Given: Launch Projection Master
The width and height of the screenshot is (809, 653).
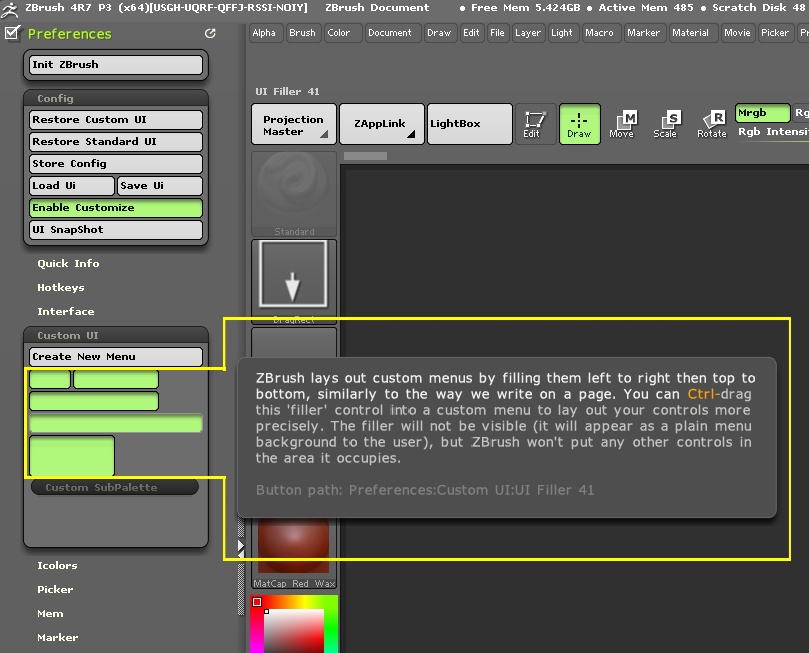Looking at the screenshot, I should click(294, 124).
